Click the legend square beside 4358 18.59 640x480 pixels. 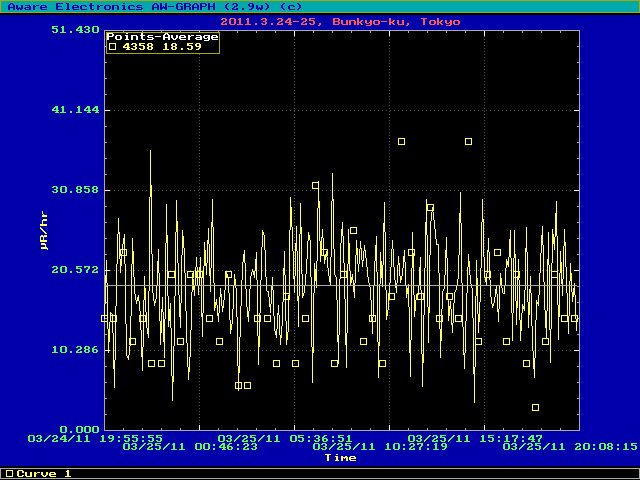pyautogui.click(x=112, y=47)
